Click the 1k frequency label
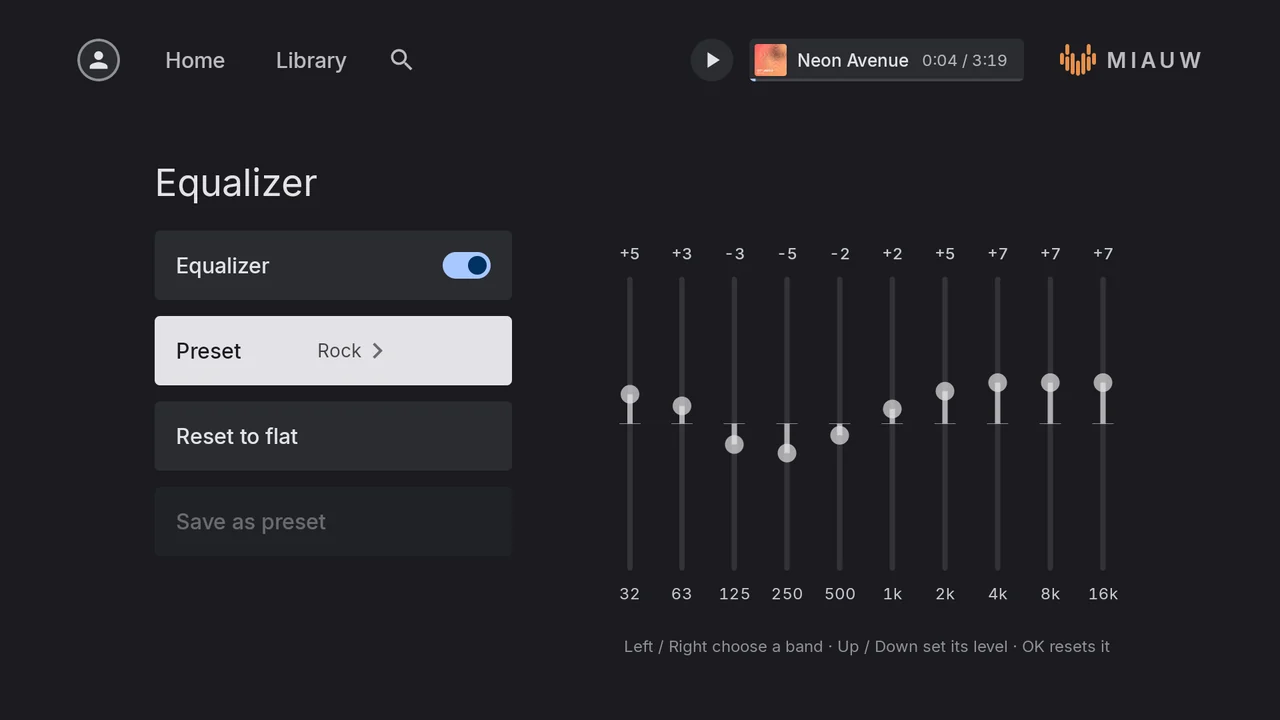Screen dimensions: 1280x720 (892, 594)
